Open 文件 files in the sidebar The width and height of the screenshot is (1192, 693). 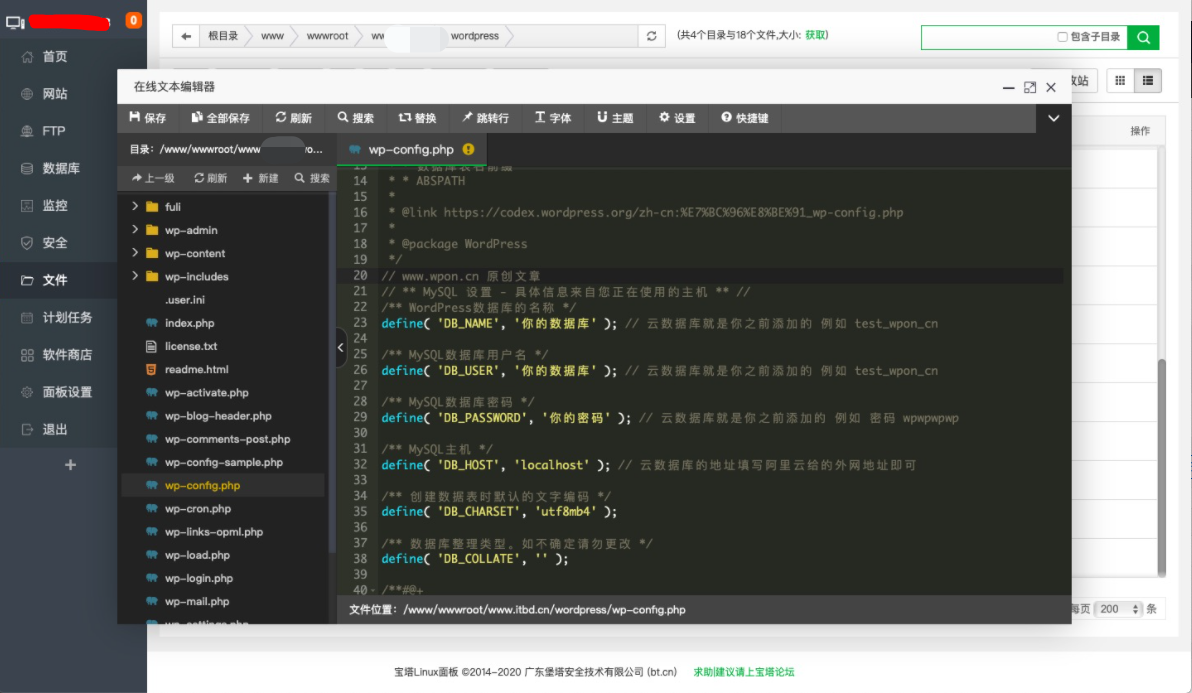55,280
